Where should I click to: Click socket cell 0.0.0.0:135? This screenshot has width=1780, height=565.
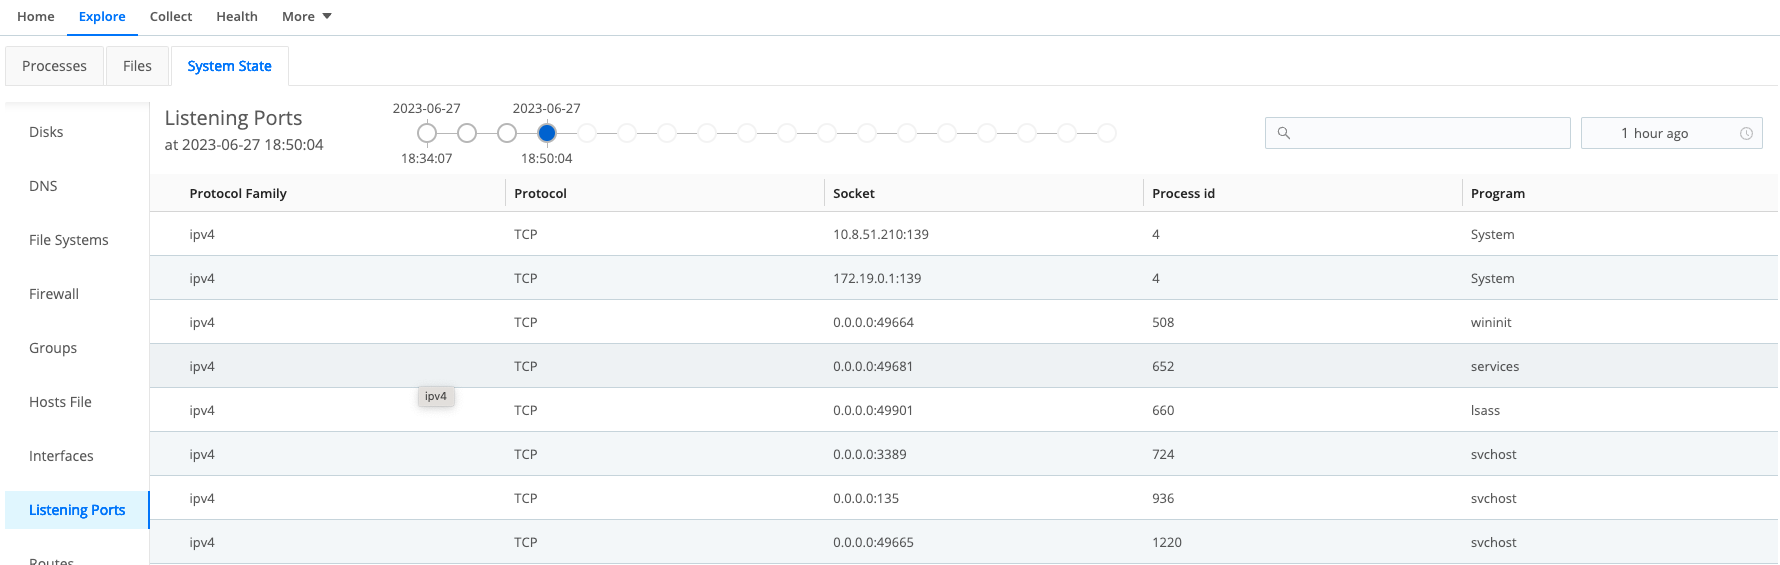[x=866, y=498]
